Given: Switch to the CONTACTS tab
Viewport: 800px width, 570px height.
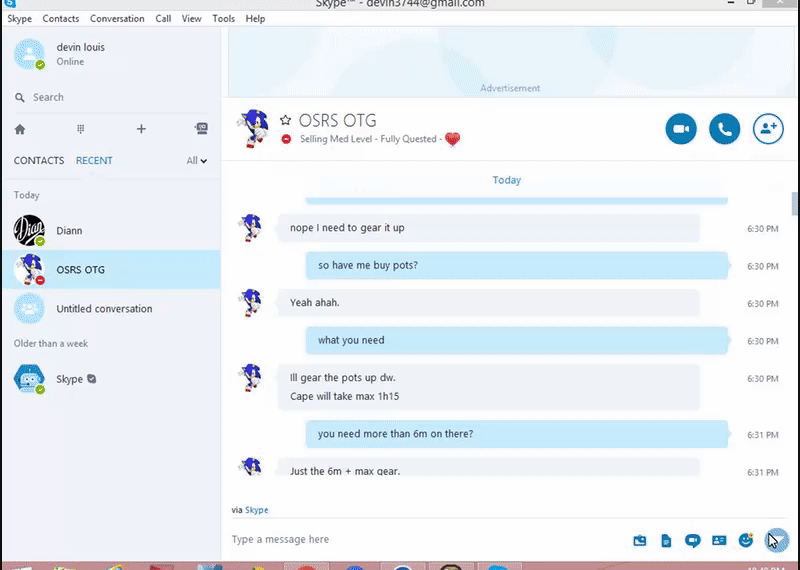Looking at the screenshot, I should pos(39,161).
